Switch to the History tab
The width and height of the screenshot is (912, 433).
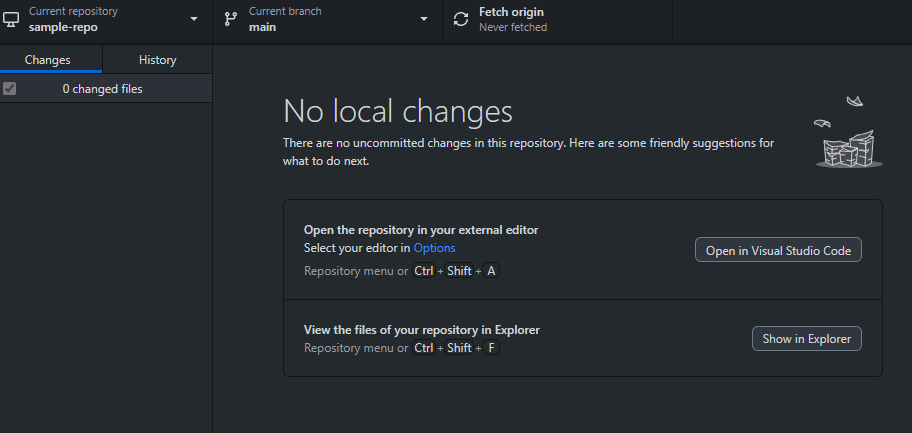click(x=158, y=59)
